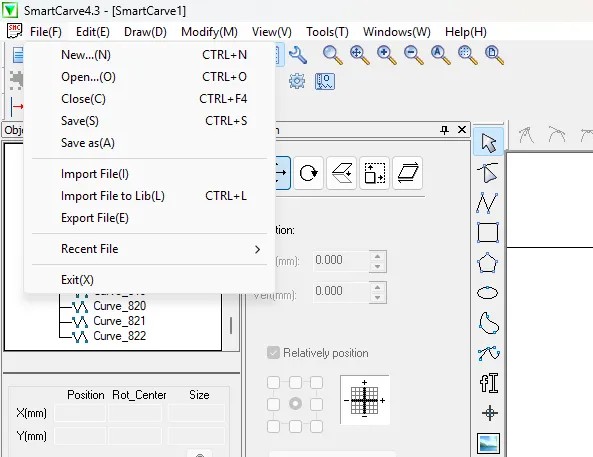Screen dimensions: 593x457
Task: Click the blue toolpath preview icon
Action: (325, 81)
